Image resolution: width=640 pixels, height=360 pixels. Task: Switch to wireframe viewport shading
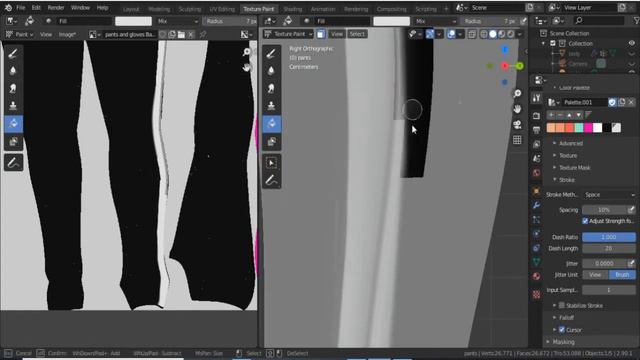[x=484, y=34]
